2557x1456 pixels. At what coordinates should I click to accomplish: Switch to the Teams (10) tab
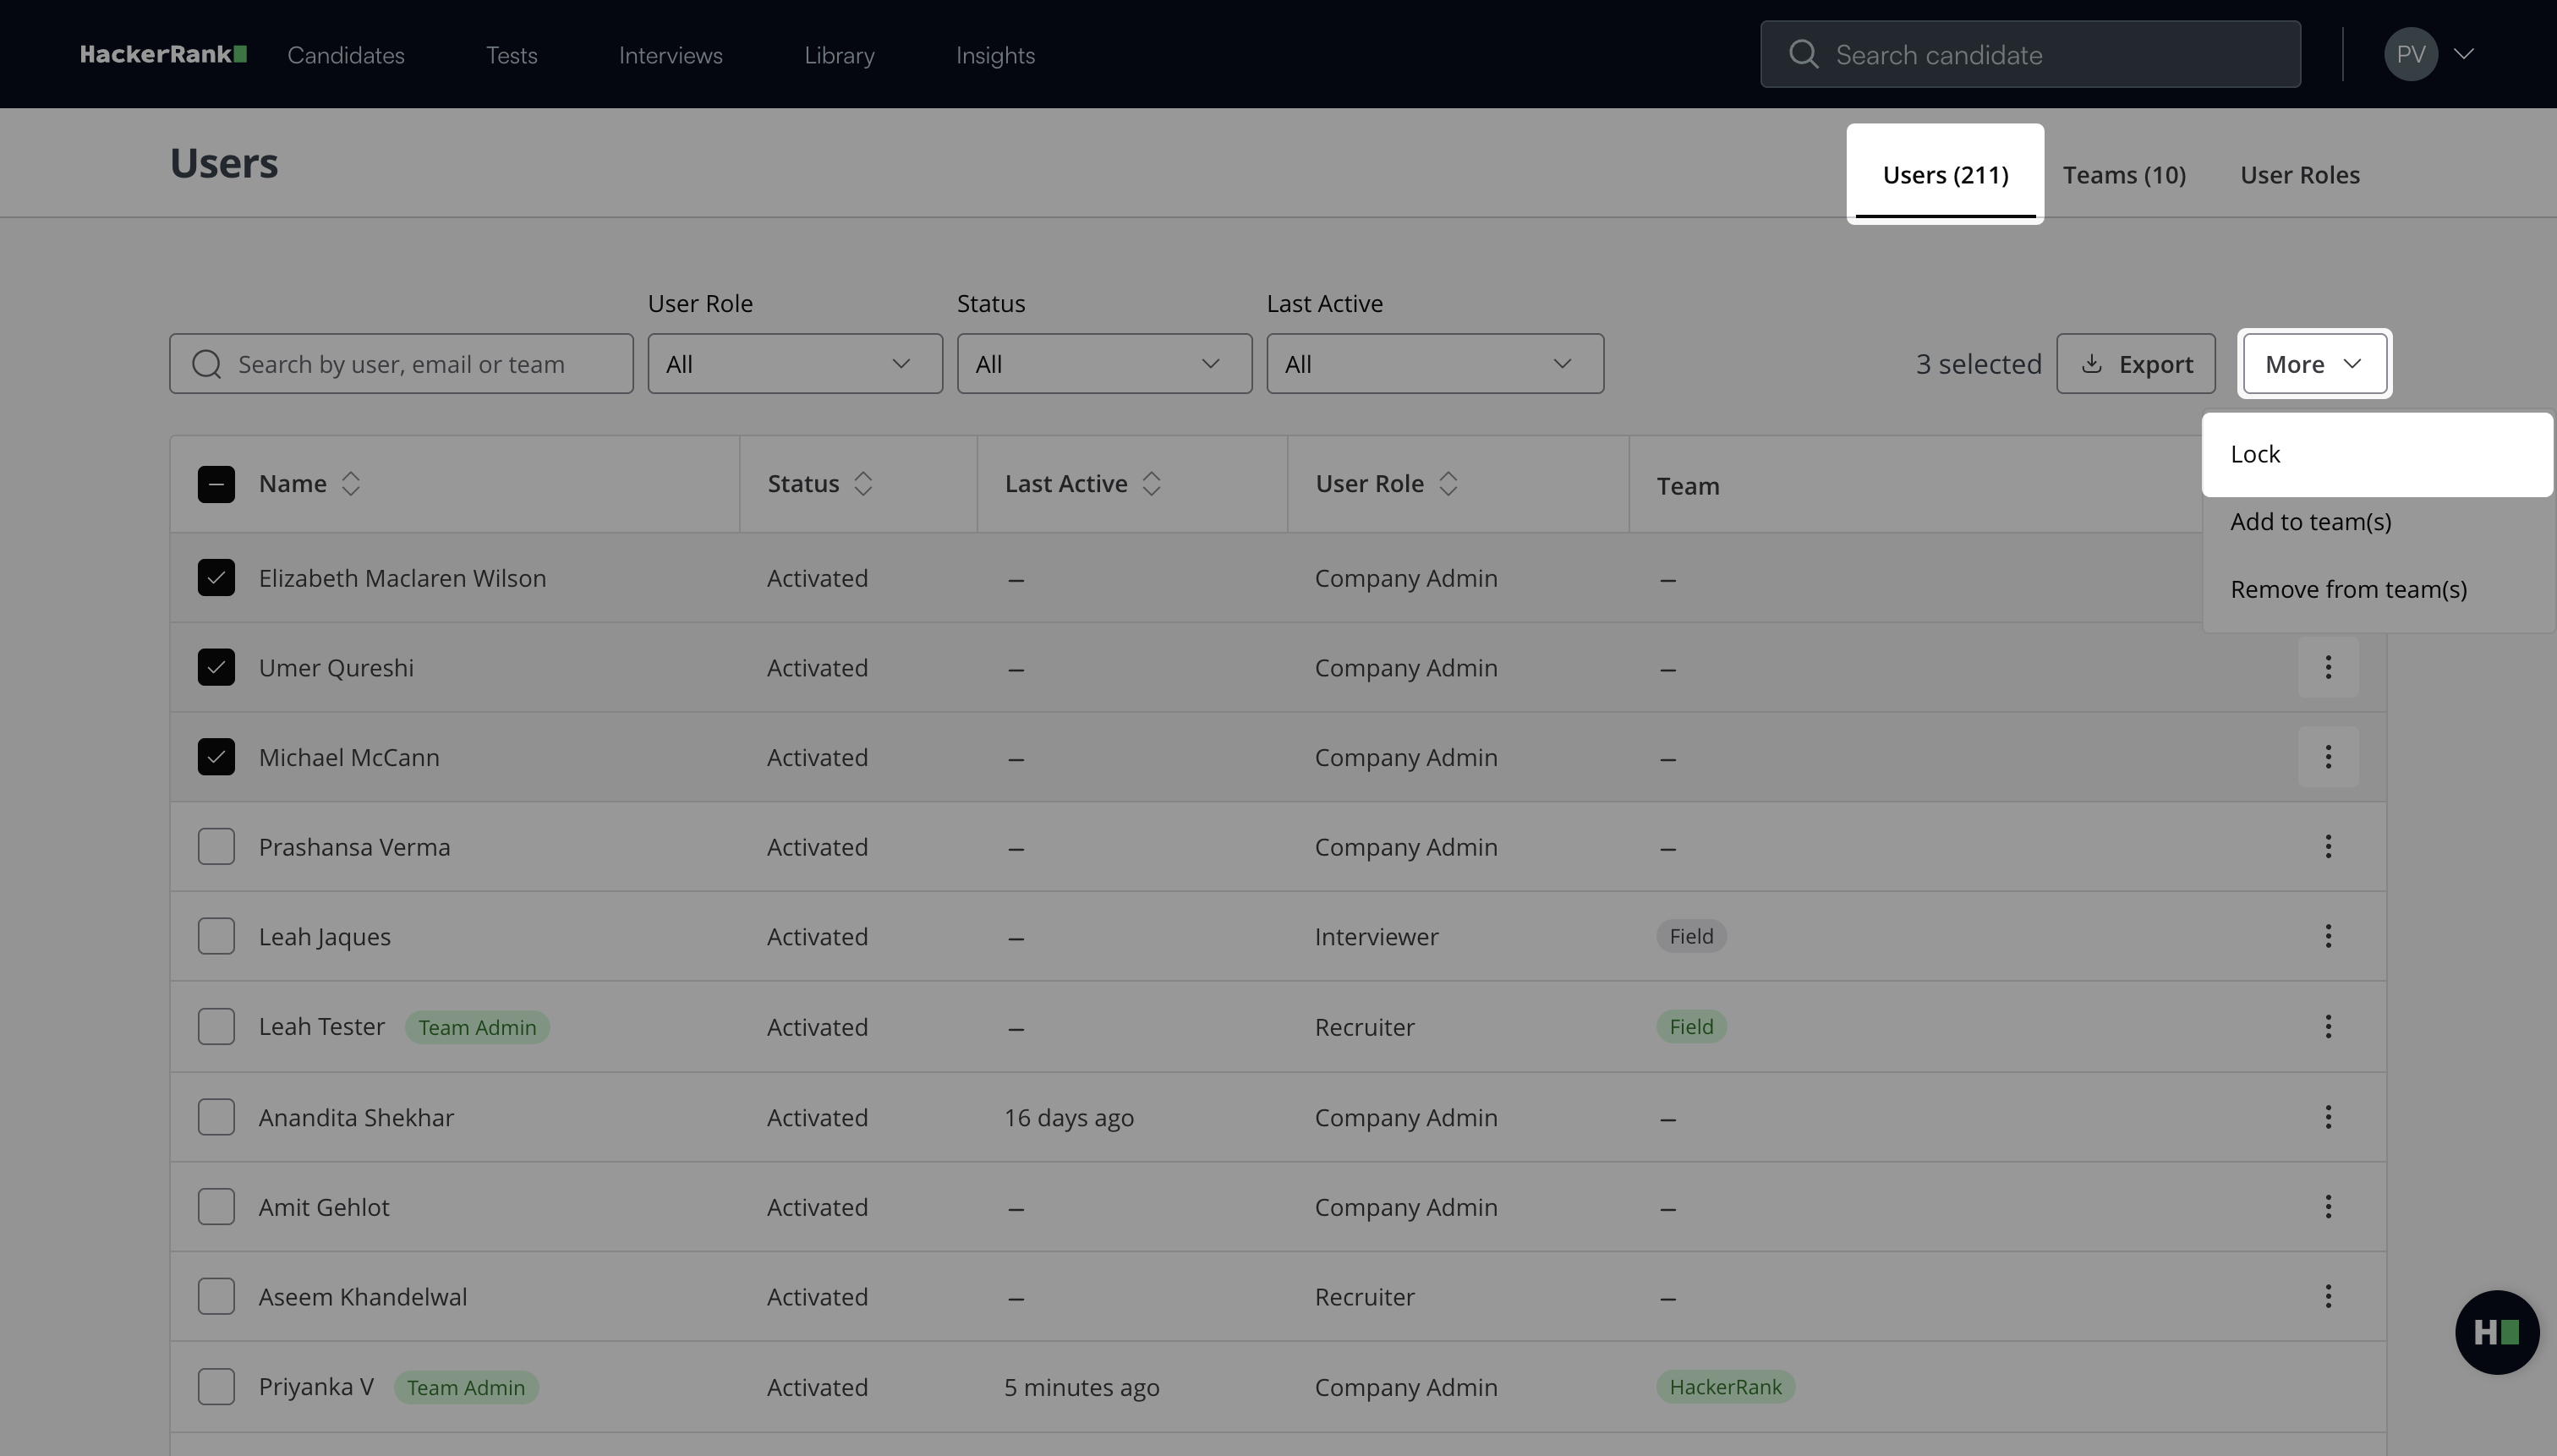coord(2123,175)
